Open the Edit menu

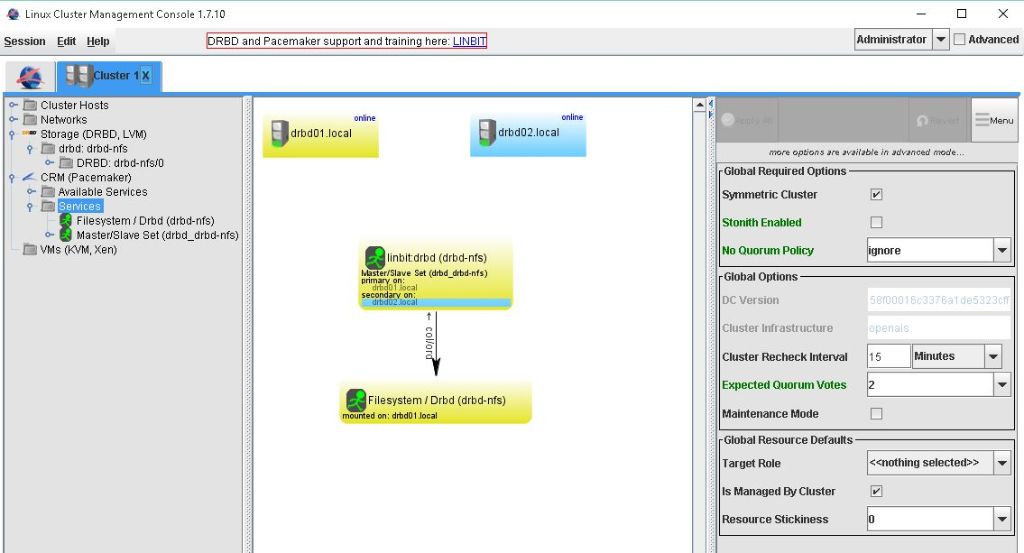(x=67, y=41)
